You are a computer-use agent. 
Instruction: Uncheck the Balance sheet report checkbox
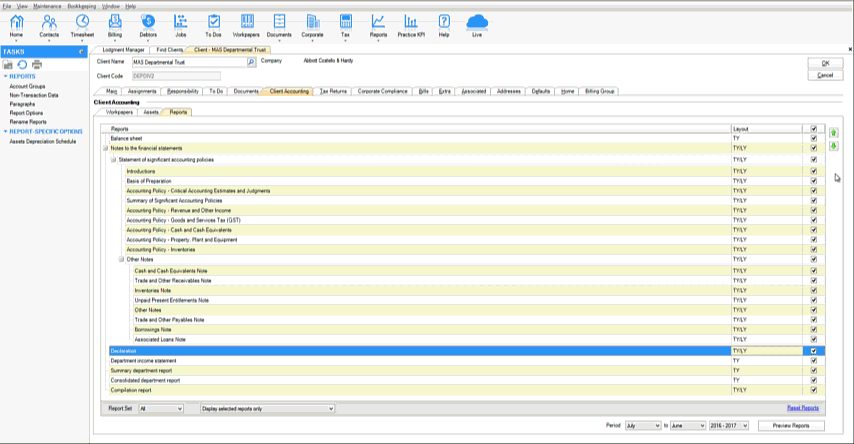click(x=814, y=138)
